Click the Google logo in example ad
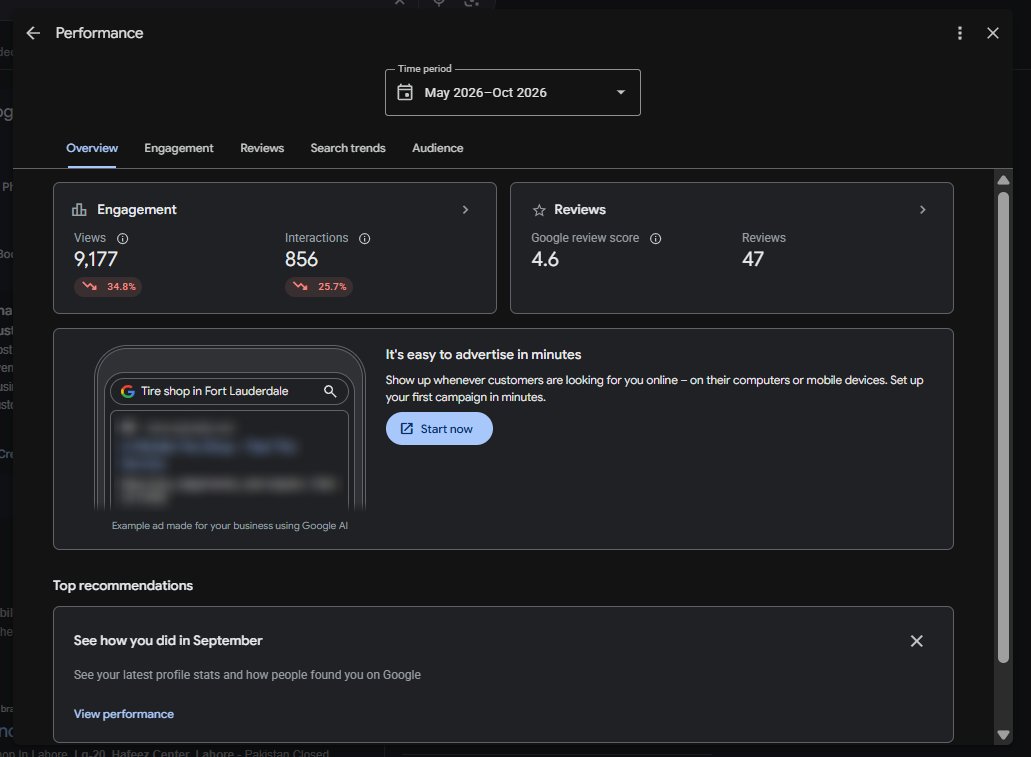Image resolution: width=1031 pixels, height=757 pixels. 128,391
